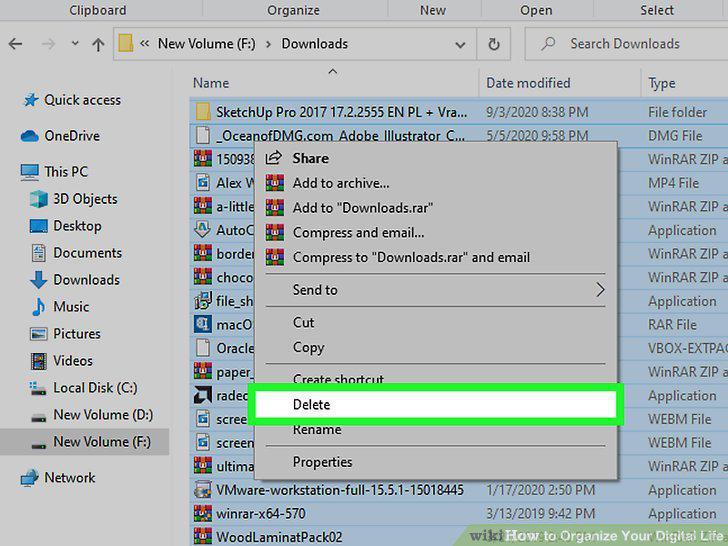Click the Quick access star icon
Viewport: 728px width, 546px height.
coord(31,100)
